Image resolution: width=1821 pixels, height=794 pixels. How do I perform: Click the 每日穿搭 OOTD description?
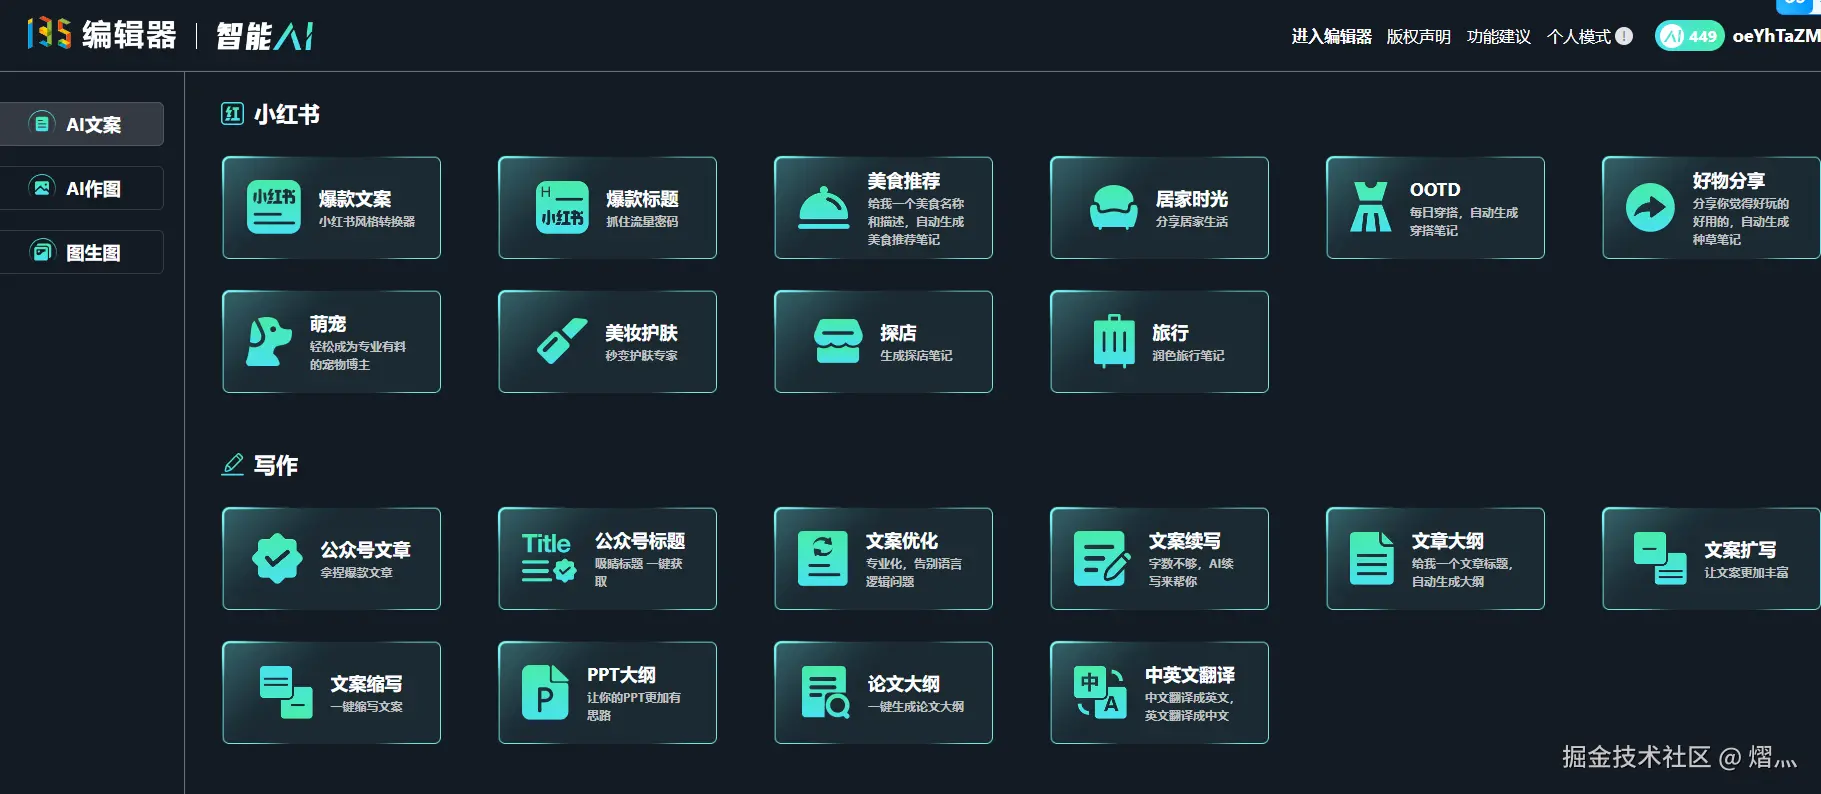(x=1464, y=222)
